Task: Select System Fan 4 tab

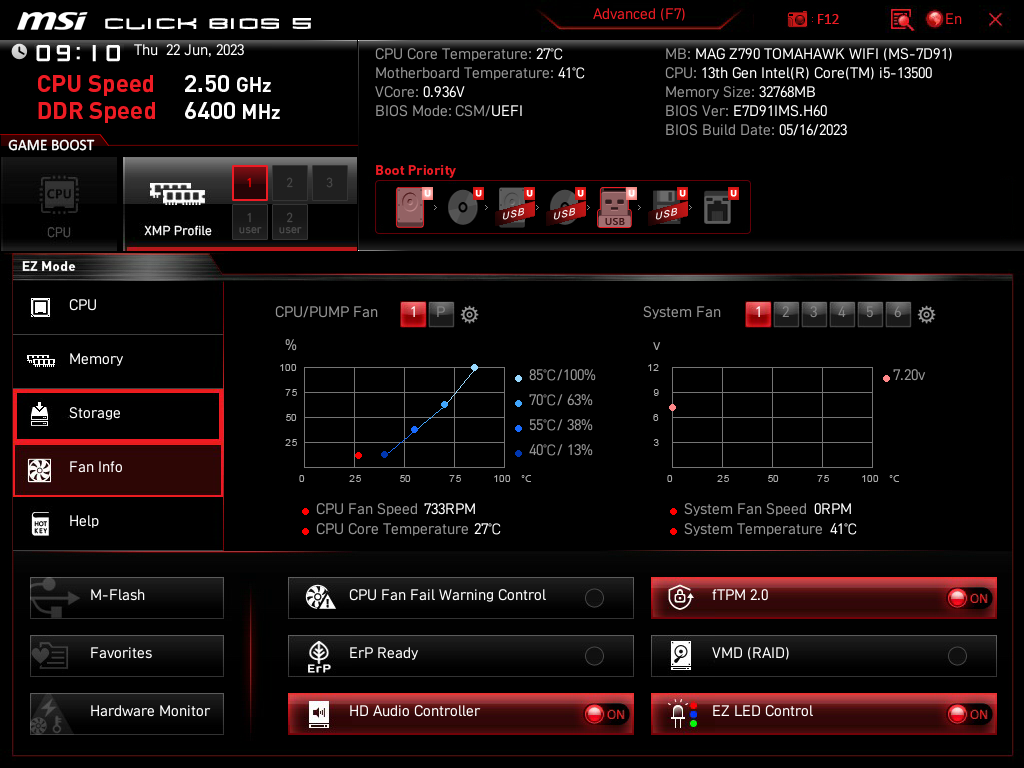Action: point(842,313)
